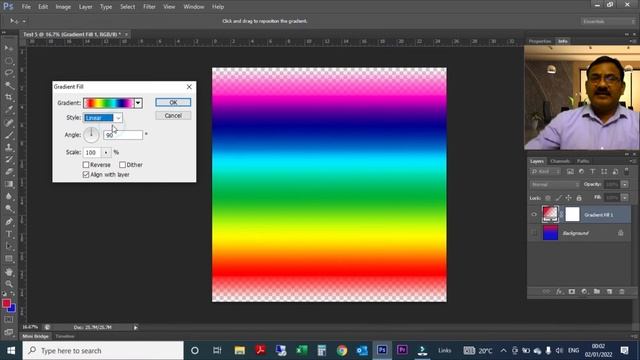
Task: Toggle lock image pixels brush icon
Action: pyautogui.click(x=558, y=198)
